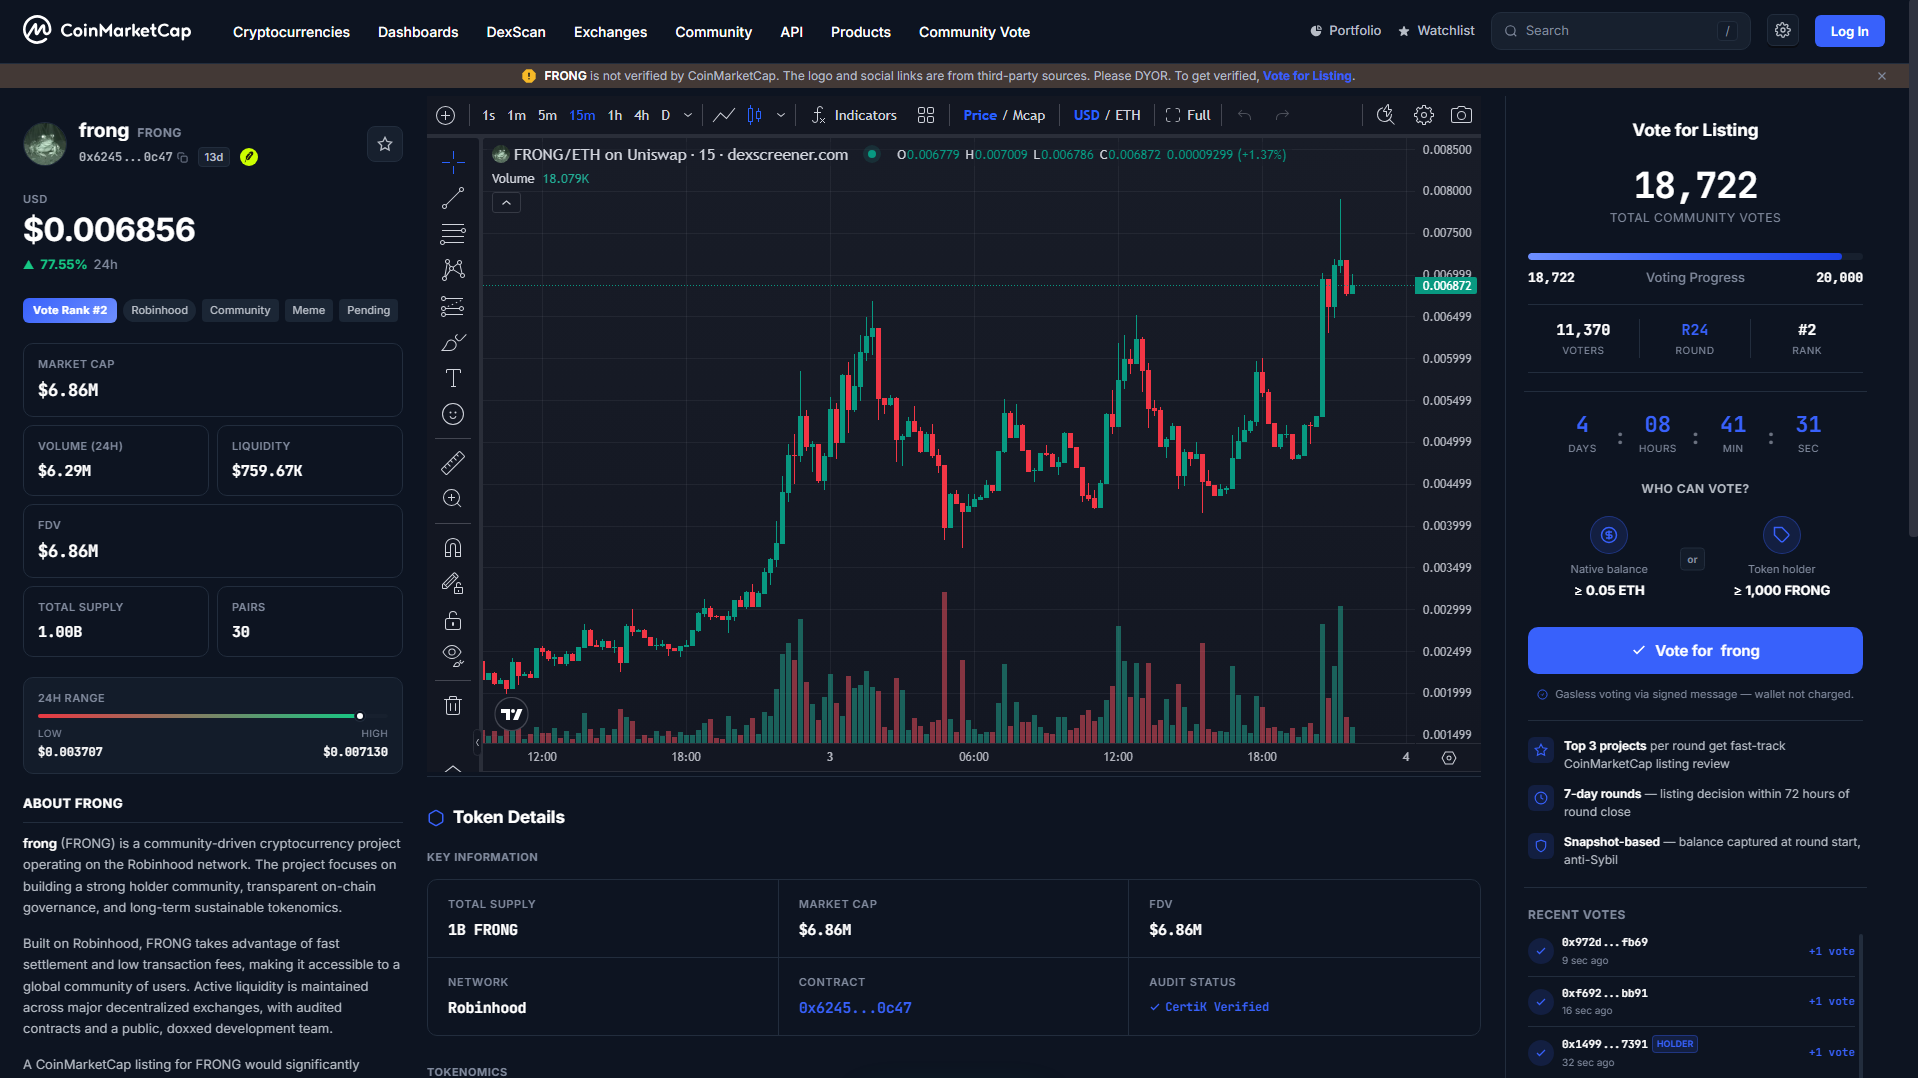The width and height of the screenshot is (1918, 1078).
Task: Add frong to watchlist with star icon
Action: pyautogui.click(x=385, y=144)
